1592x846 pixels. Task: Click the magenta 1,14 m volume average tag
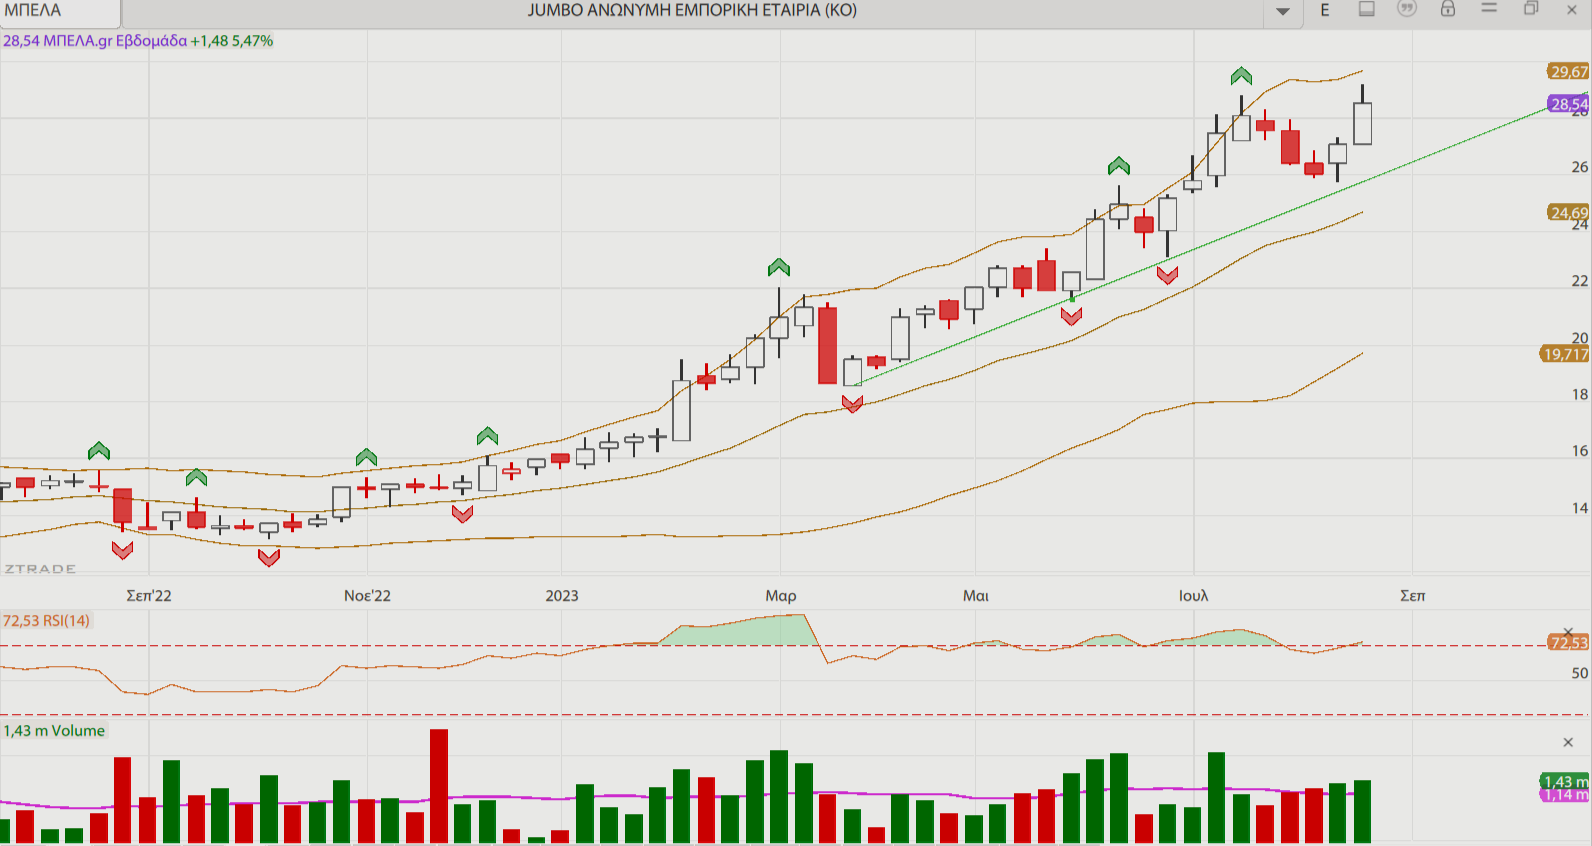(1565, 795)
